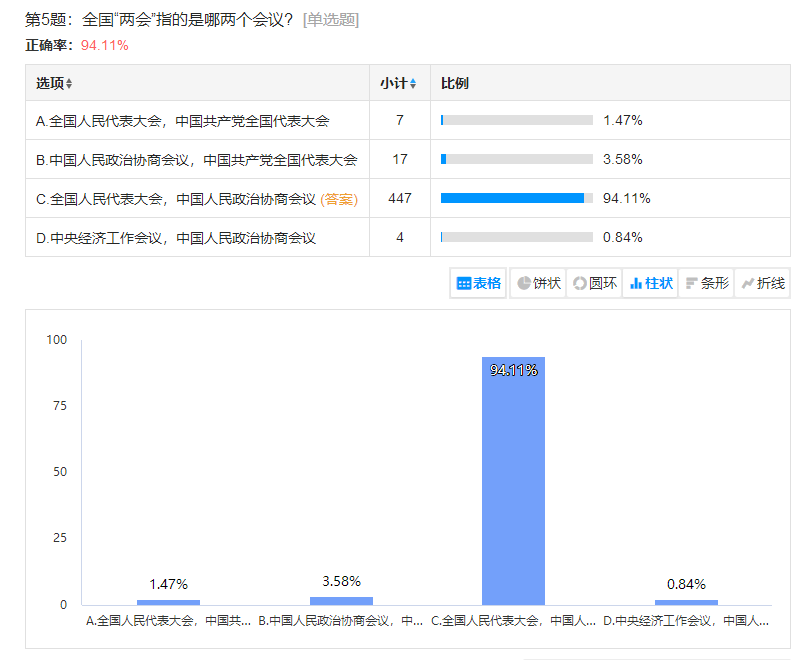
Task: Select the 圆环 donut chart icon
Action: coord(594,283)
